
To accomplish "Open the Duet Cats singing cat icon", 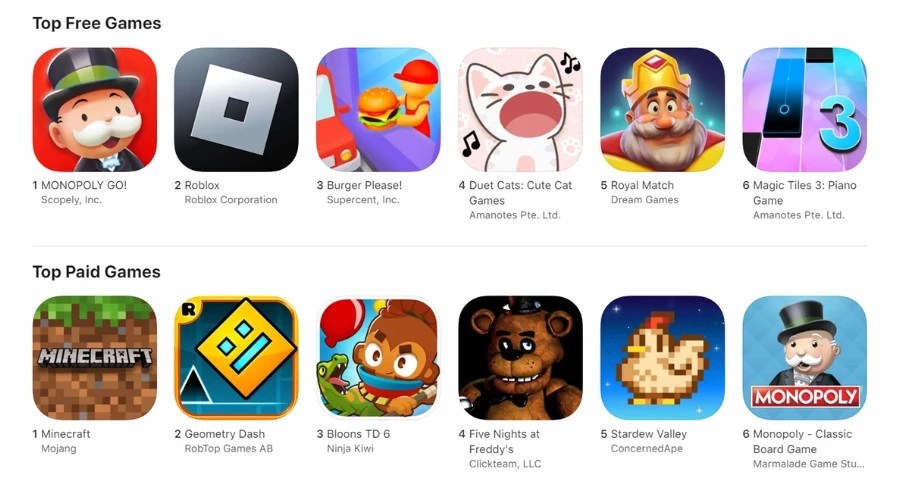I will [521, 110].
